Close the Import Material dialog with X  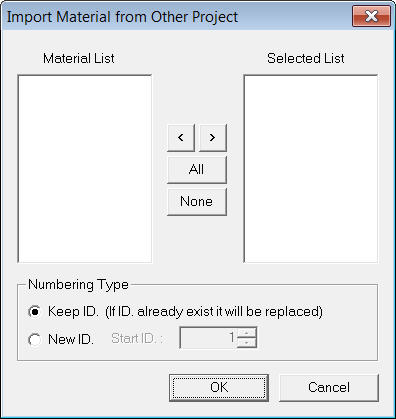[x=371, y=16]
